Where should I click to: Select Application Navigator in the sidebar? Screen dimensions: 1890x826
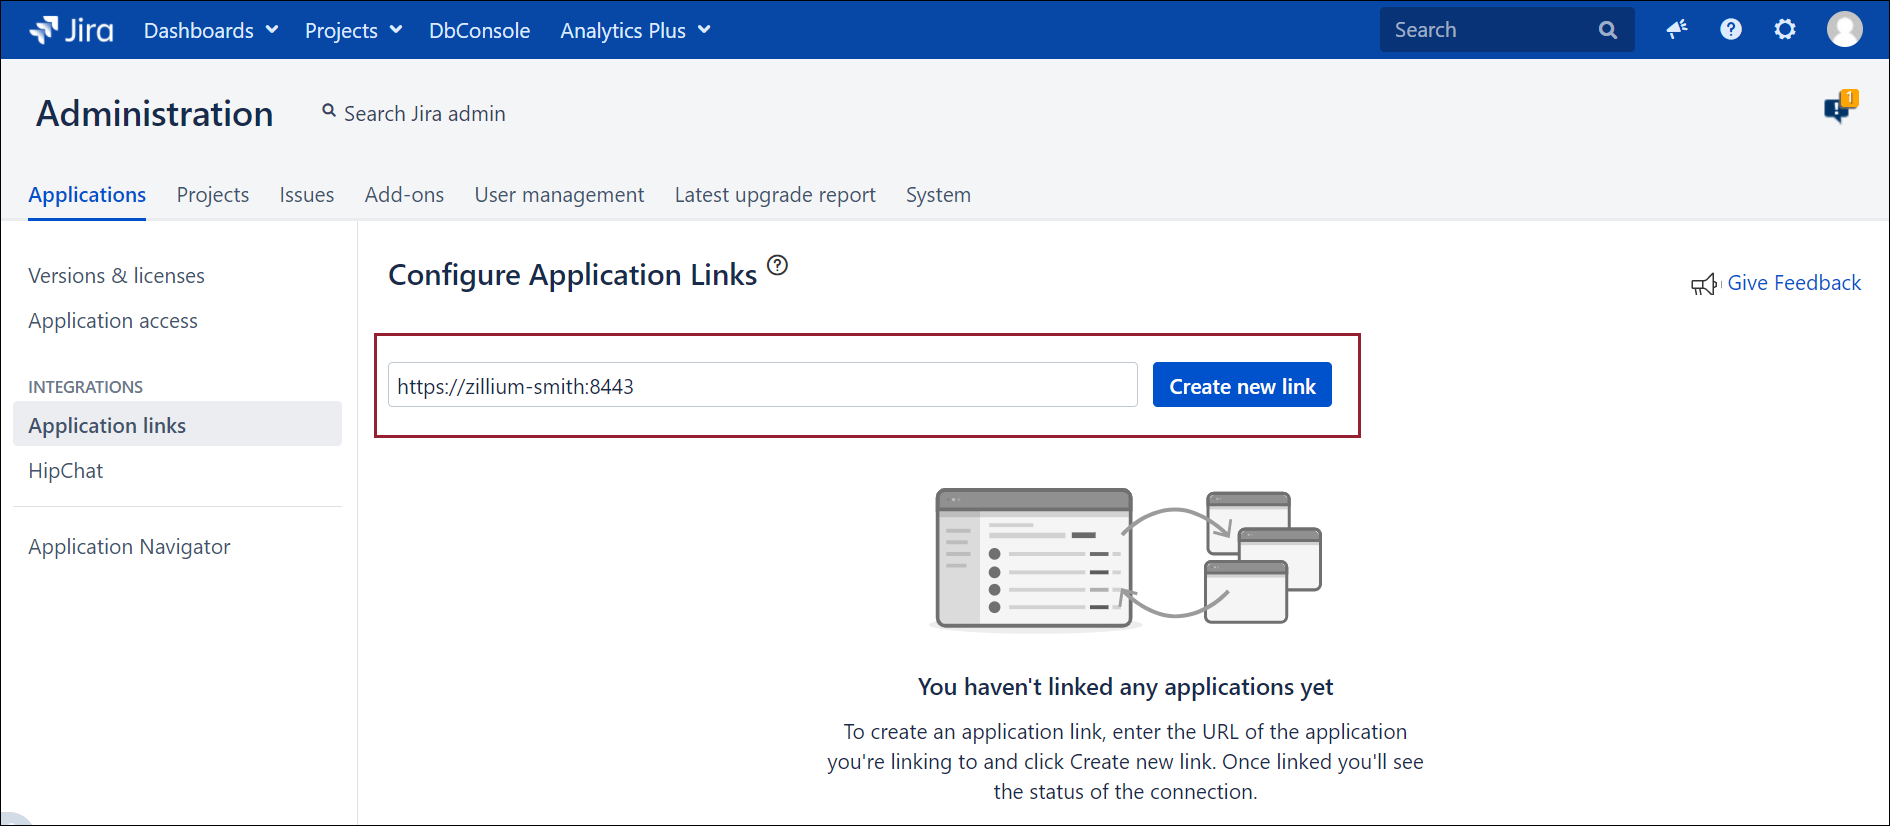129,547
